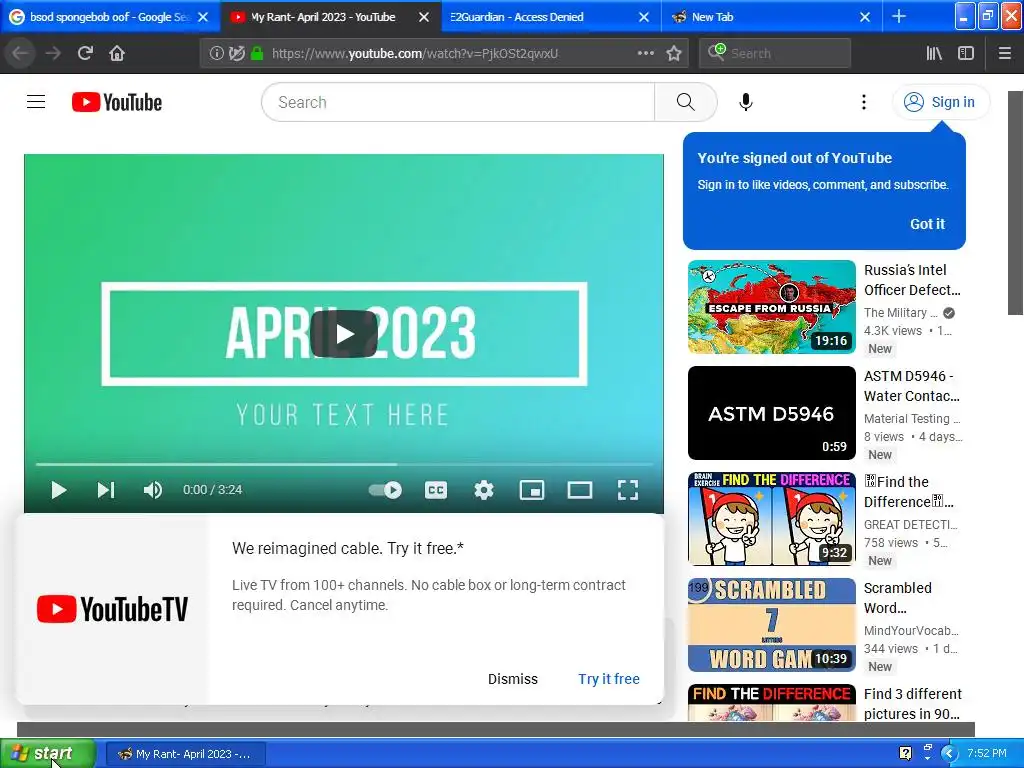Focus the browser search box
Viewport: 1024px width, 768px height.
pyautogui.click(x=775, y=53)
